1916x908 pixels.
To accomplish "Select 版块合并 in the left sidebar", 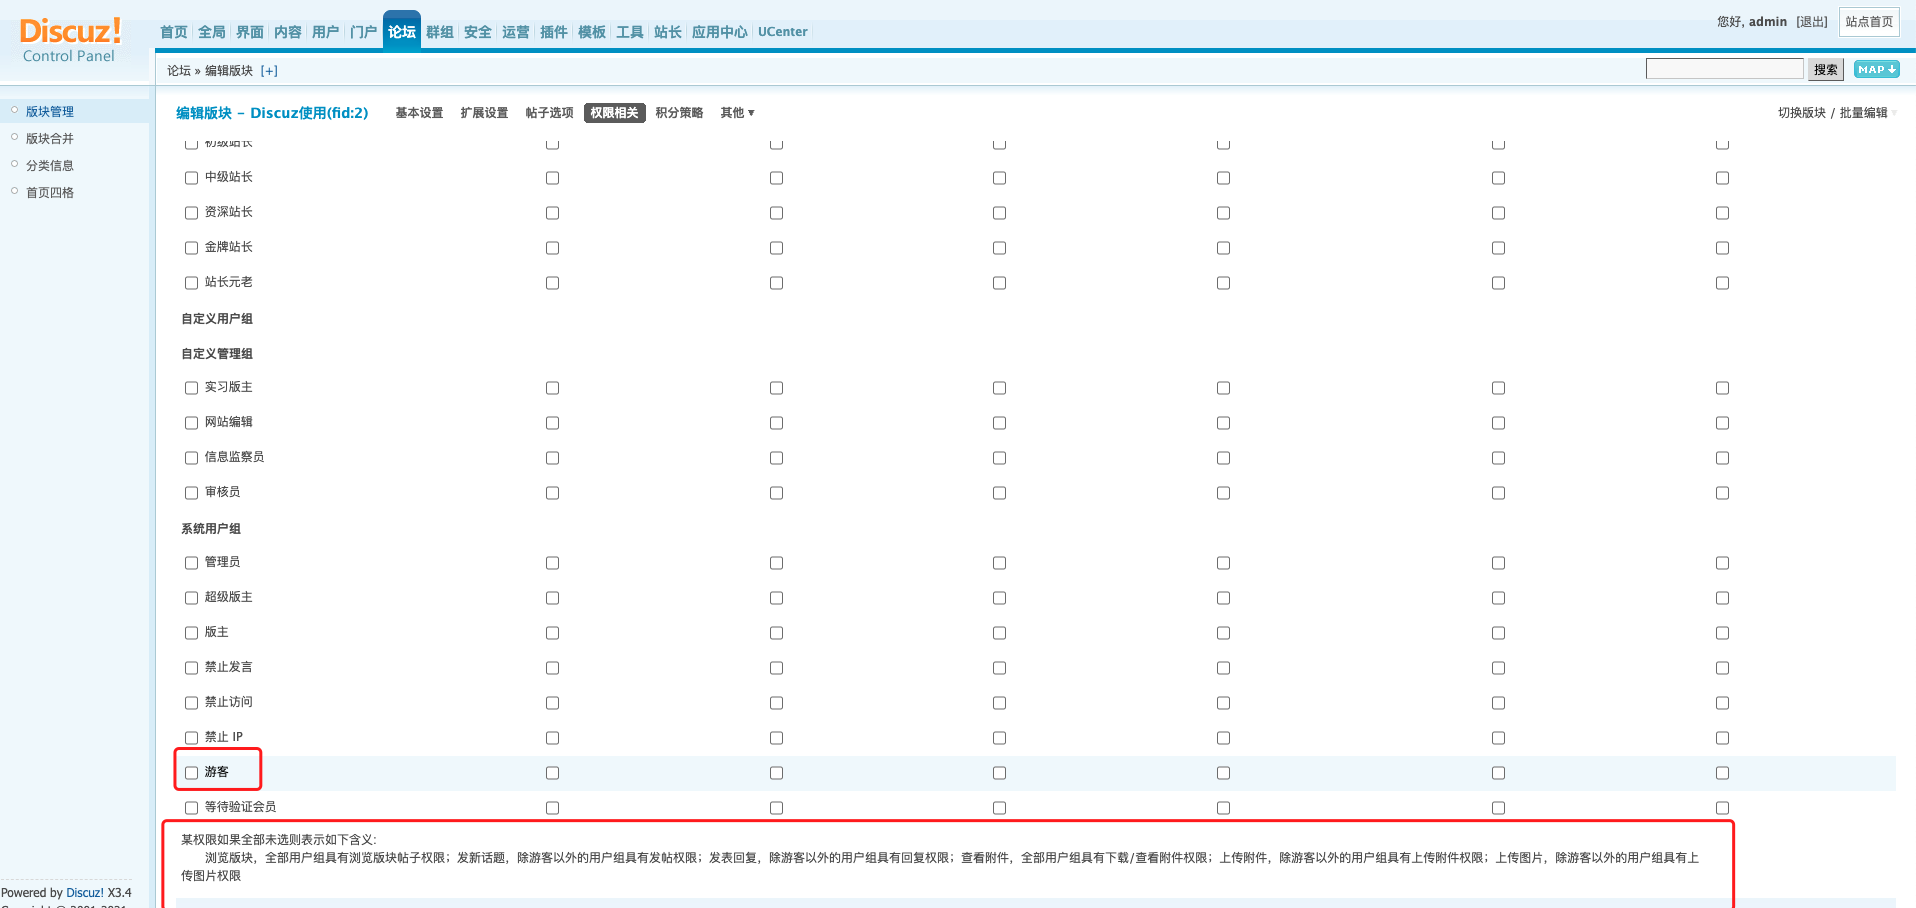I will 50,139.
